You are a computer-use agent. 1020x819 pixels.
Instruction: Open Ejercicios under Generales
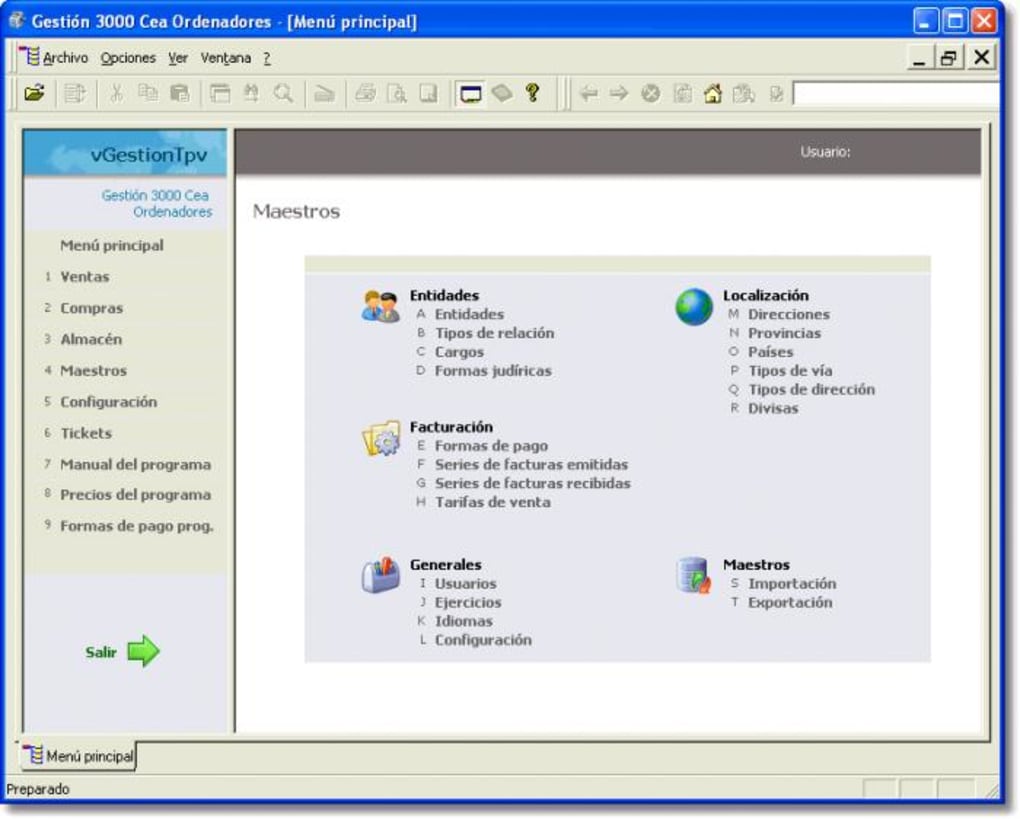[468, 602]
